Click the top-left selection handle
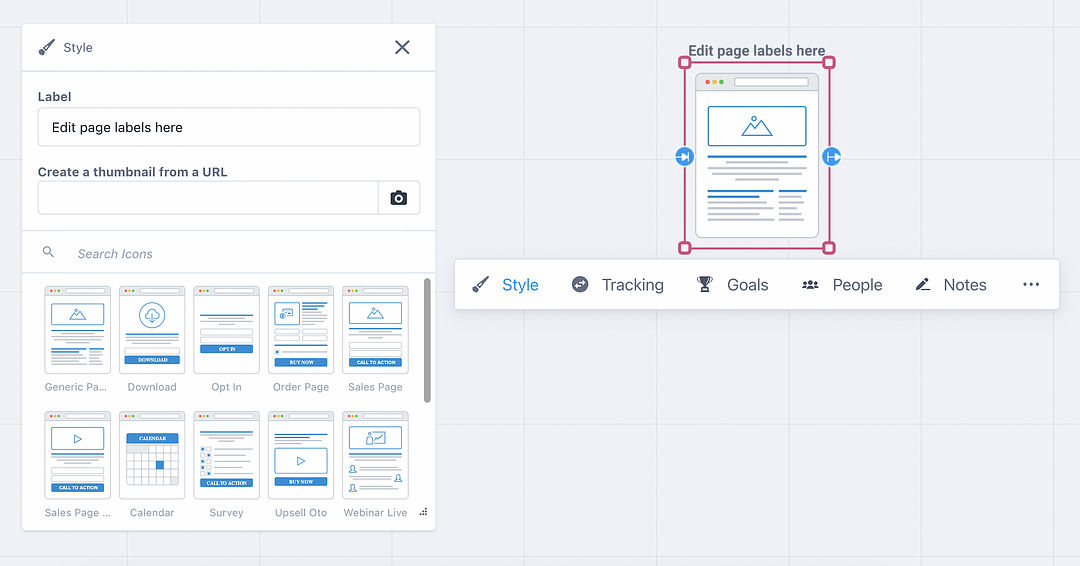This screenshot has width=1080, height=566. click(x=685, y=63)
